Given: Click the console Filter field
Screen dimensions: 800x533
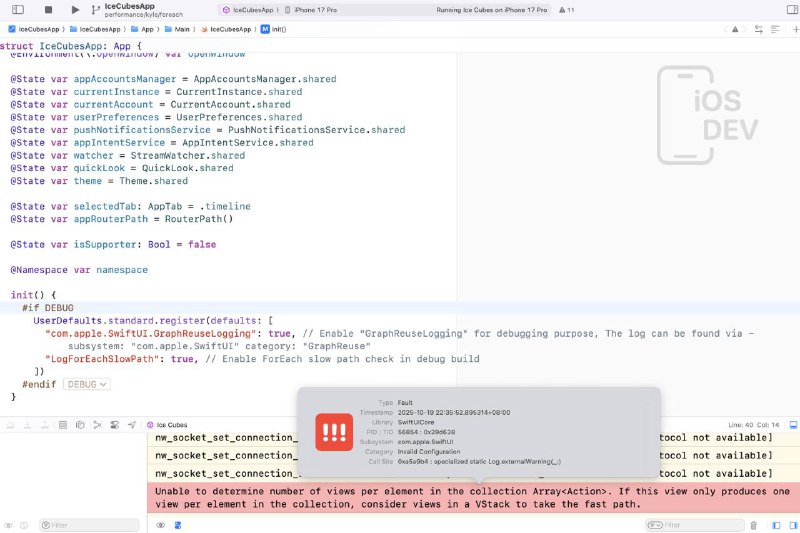Looking at the screenshot, I should click(x=702, y=525).
